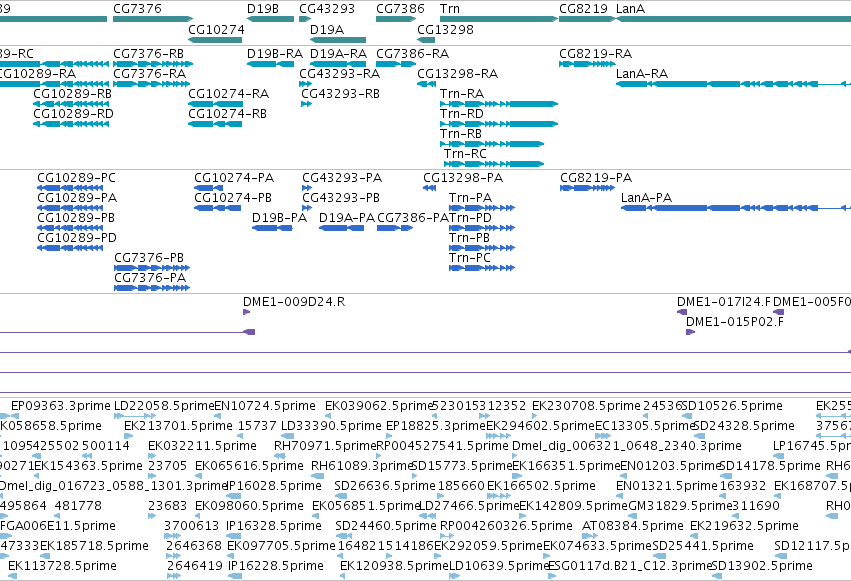Click the Trn gene name without suffix

click(x=450, y=9)
